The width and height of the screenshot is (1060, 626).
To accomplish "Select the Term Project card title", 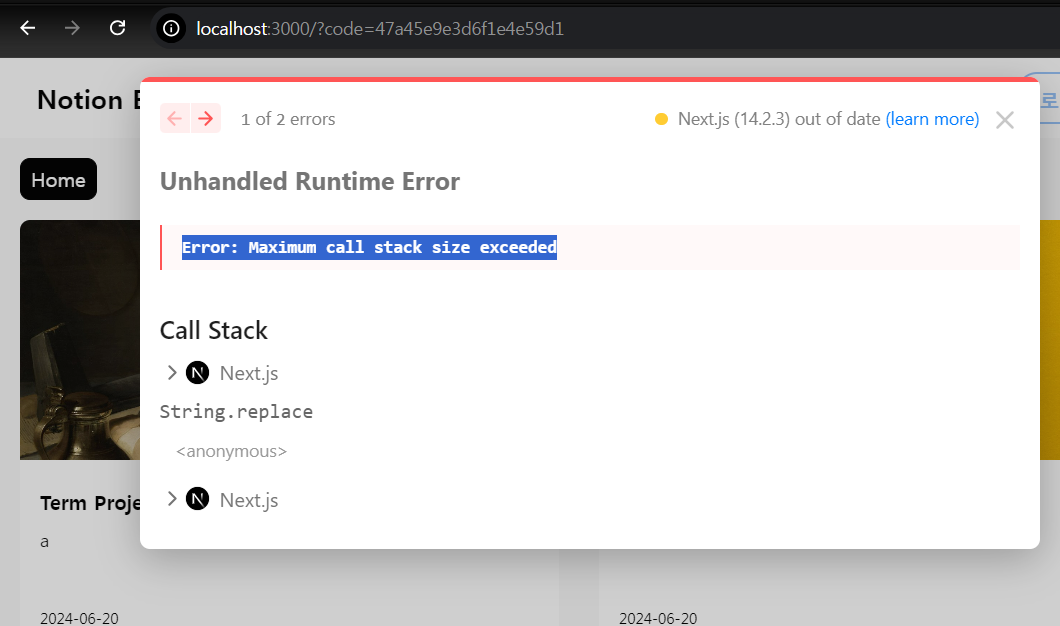I will pos(90,503).
